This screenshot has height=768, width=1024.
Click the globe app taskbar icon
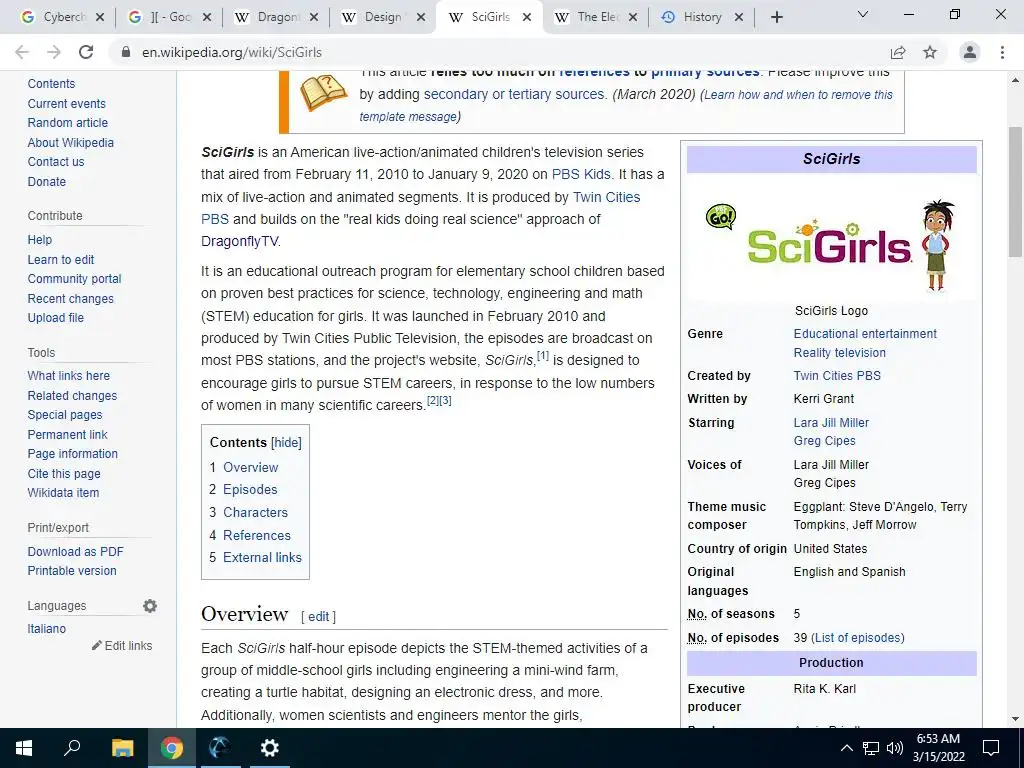pyautogui.click(x=220, y=748)
